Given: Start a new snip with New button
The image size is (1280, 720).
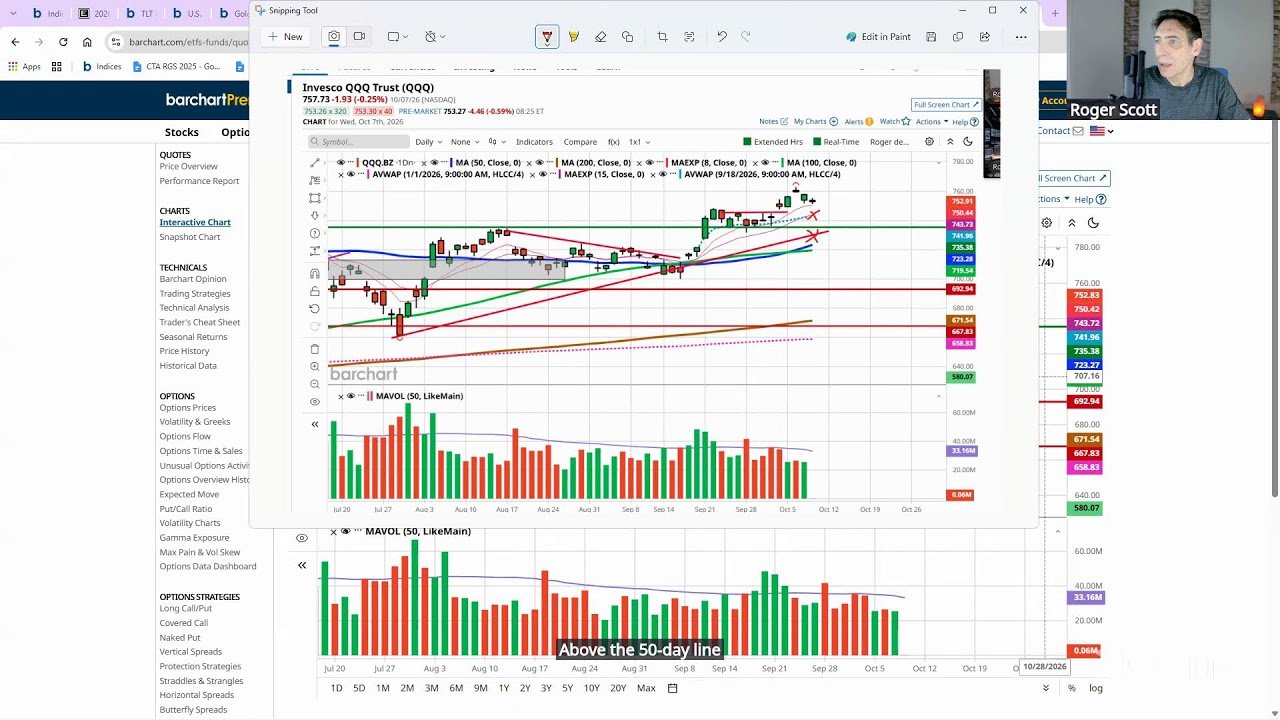Looking at the screenshot, I should pos(285,37).
